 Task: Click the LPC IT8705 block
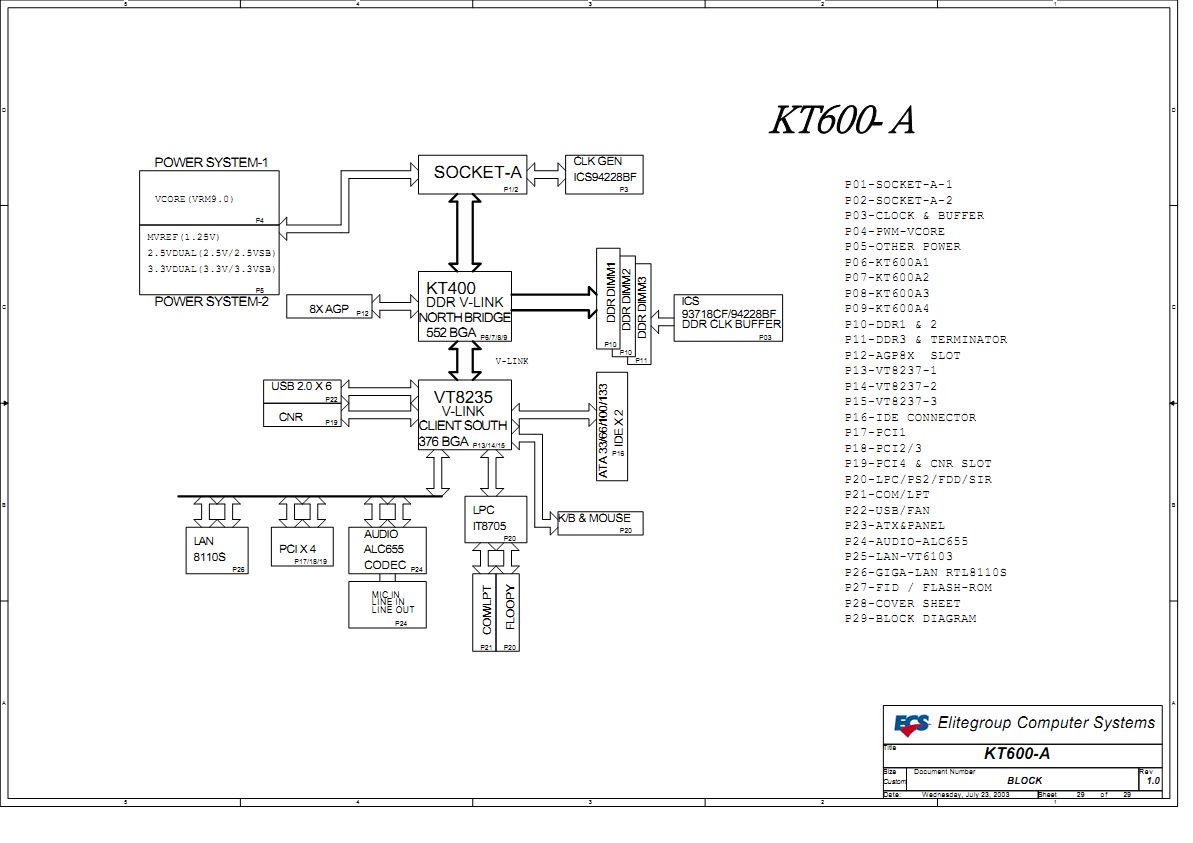pos(495,520)
